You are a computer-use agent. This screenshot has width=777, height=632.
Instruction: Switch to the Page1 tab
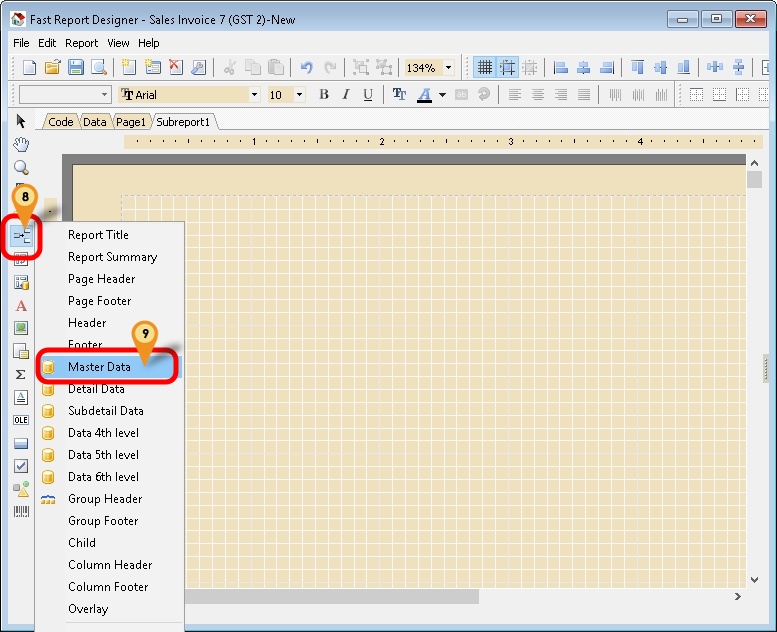point(131,121)
